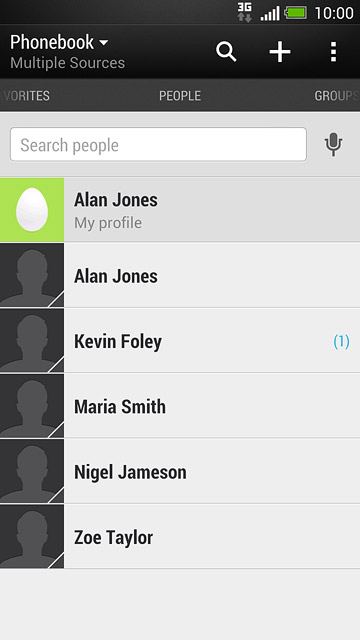This screenshot has width=360, height=640.
Task: Tap the voice search microphone
Action: pyautogui.click(x=333, y=144)
